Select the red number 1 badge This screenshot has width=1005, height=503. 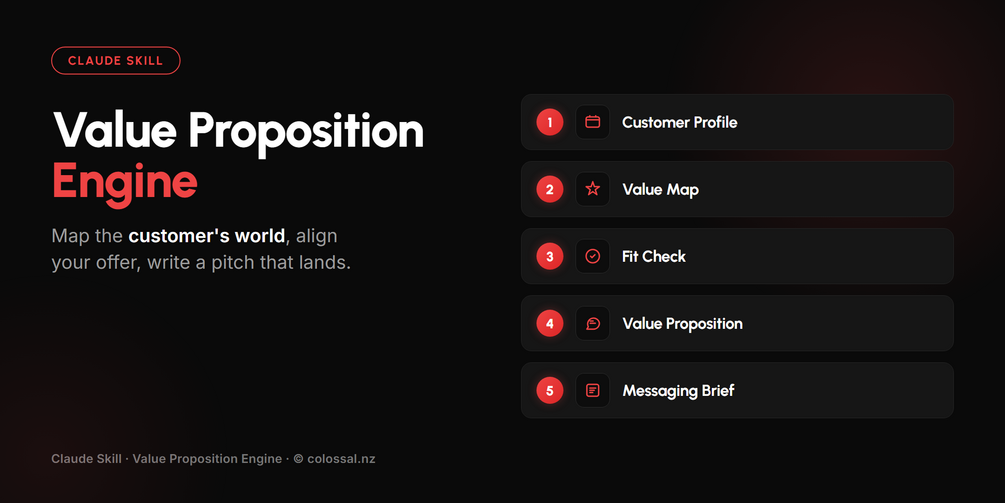click(x=549, y=122)
